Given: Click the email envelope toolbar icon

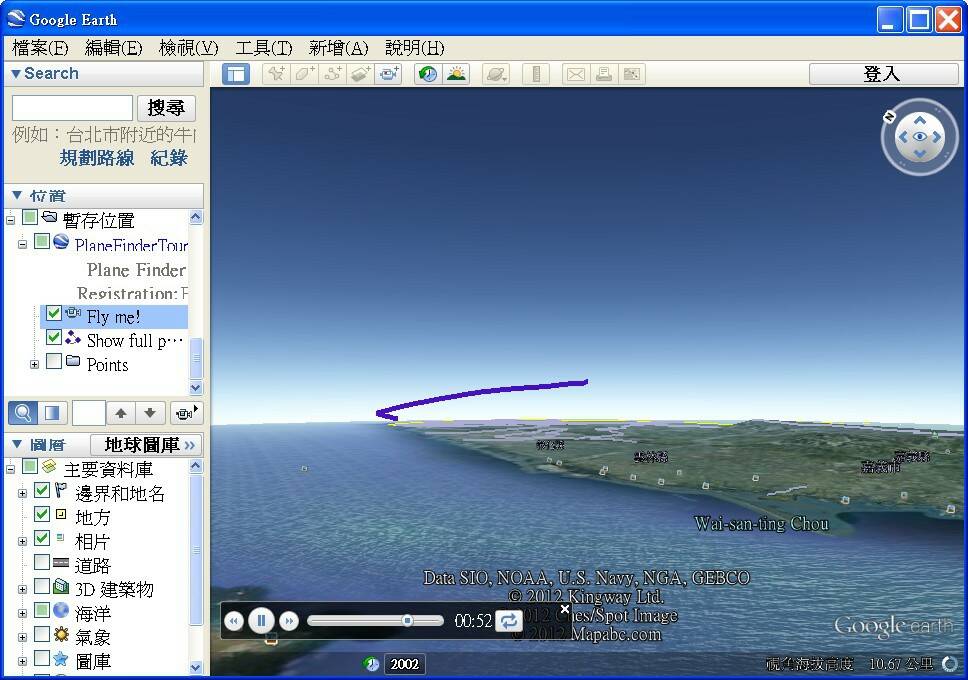Looking at the screenshot, I should (x=575, y=74).
